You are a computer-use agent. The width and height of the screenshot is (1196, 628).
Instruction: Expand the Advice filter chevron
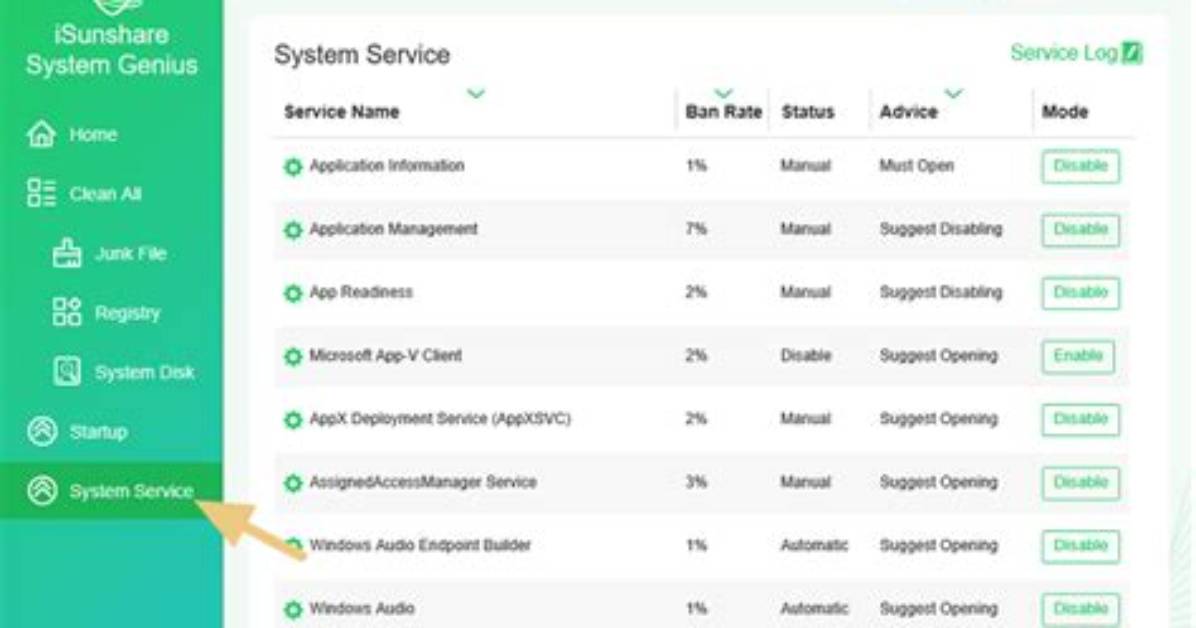[x=953, y=94]
